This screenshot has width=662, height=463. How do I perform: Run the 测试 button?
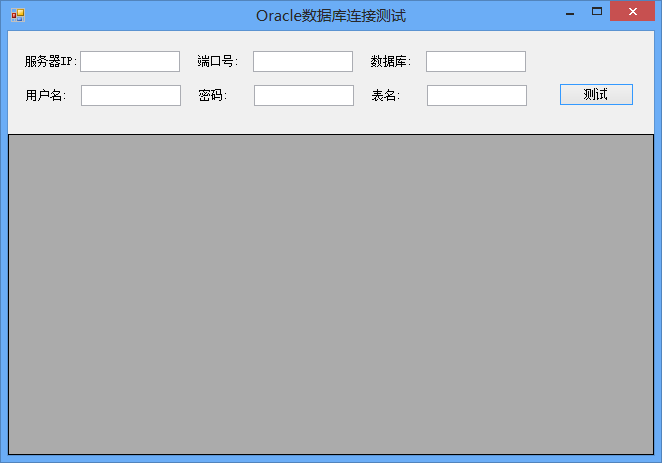(596, 95)
